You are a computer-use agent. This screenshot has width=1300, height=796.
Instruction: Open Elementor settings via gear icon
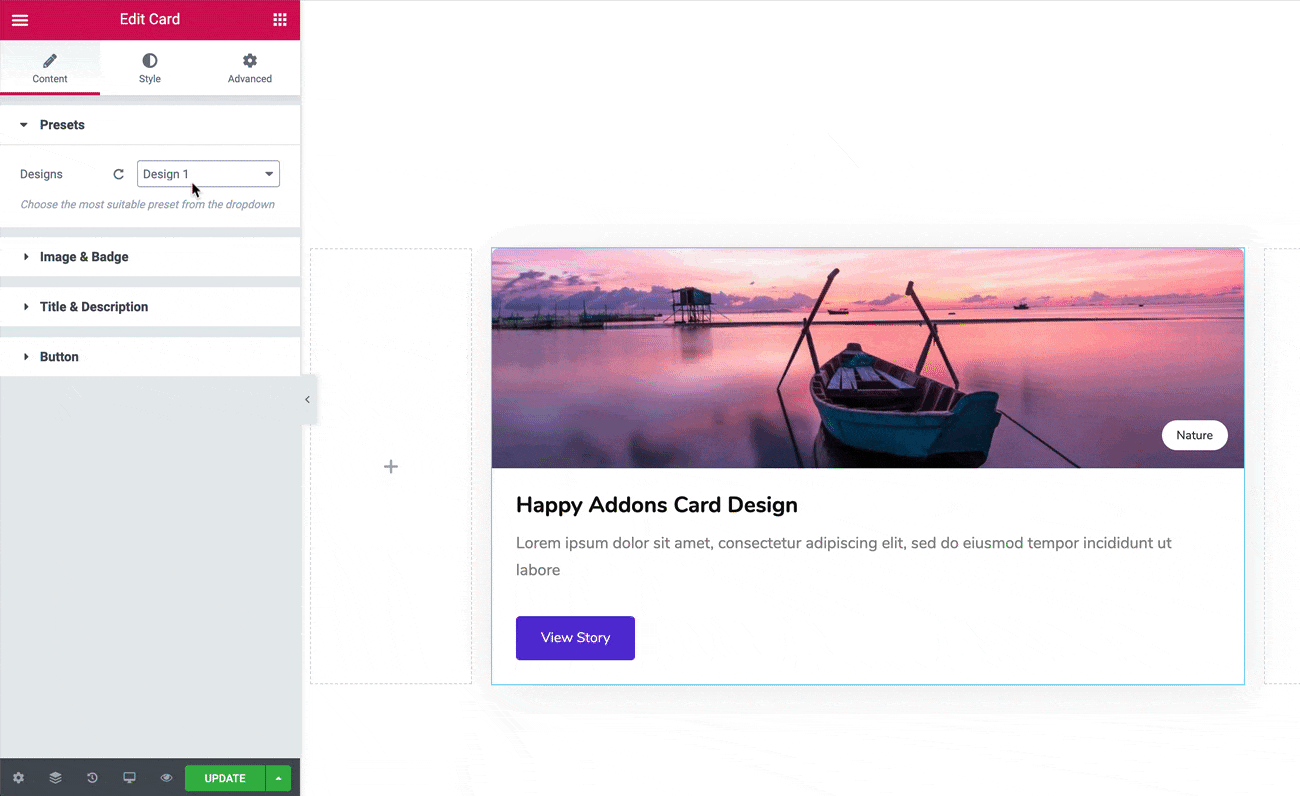click(18, 777)
